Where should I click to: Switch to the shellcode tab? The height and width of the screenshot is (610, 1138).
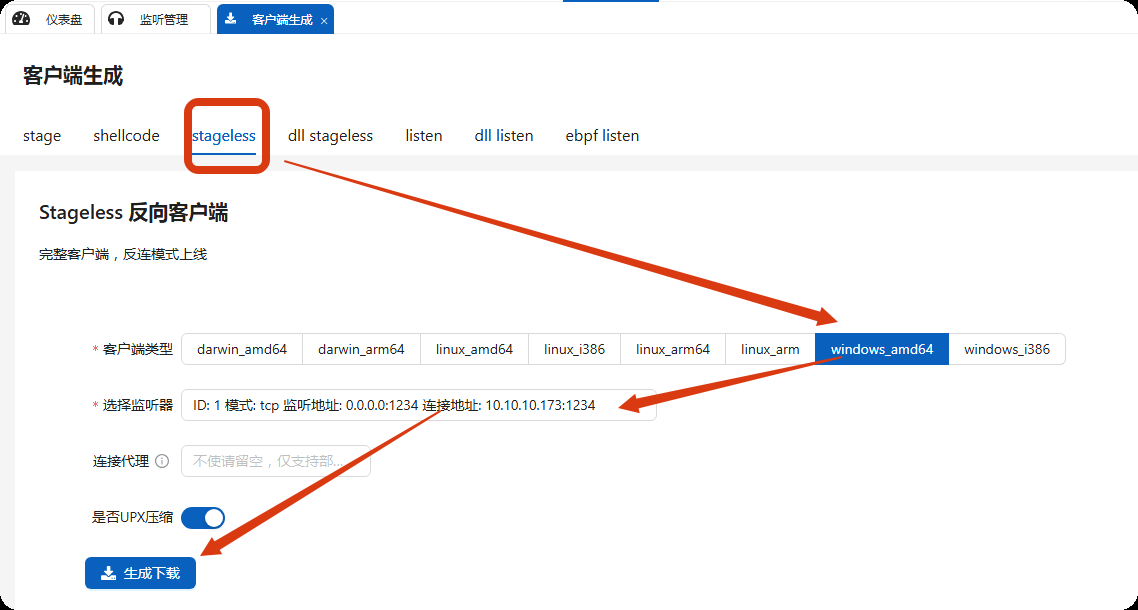[126, 135]
